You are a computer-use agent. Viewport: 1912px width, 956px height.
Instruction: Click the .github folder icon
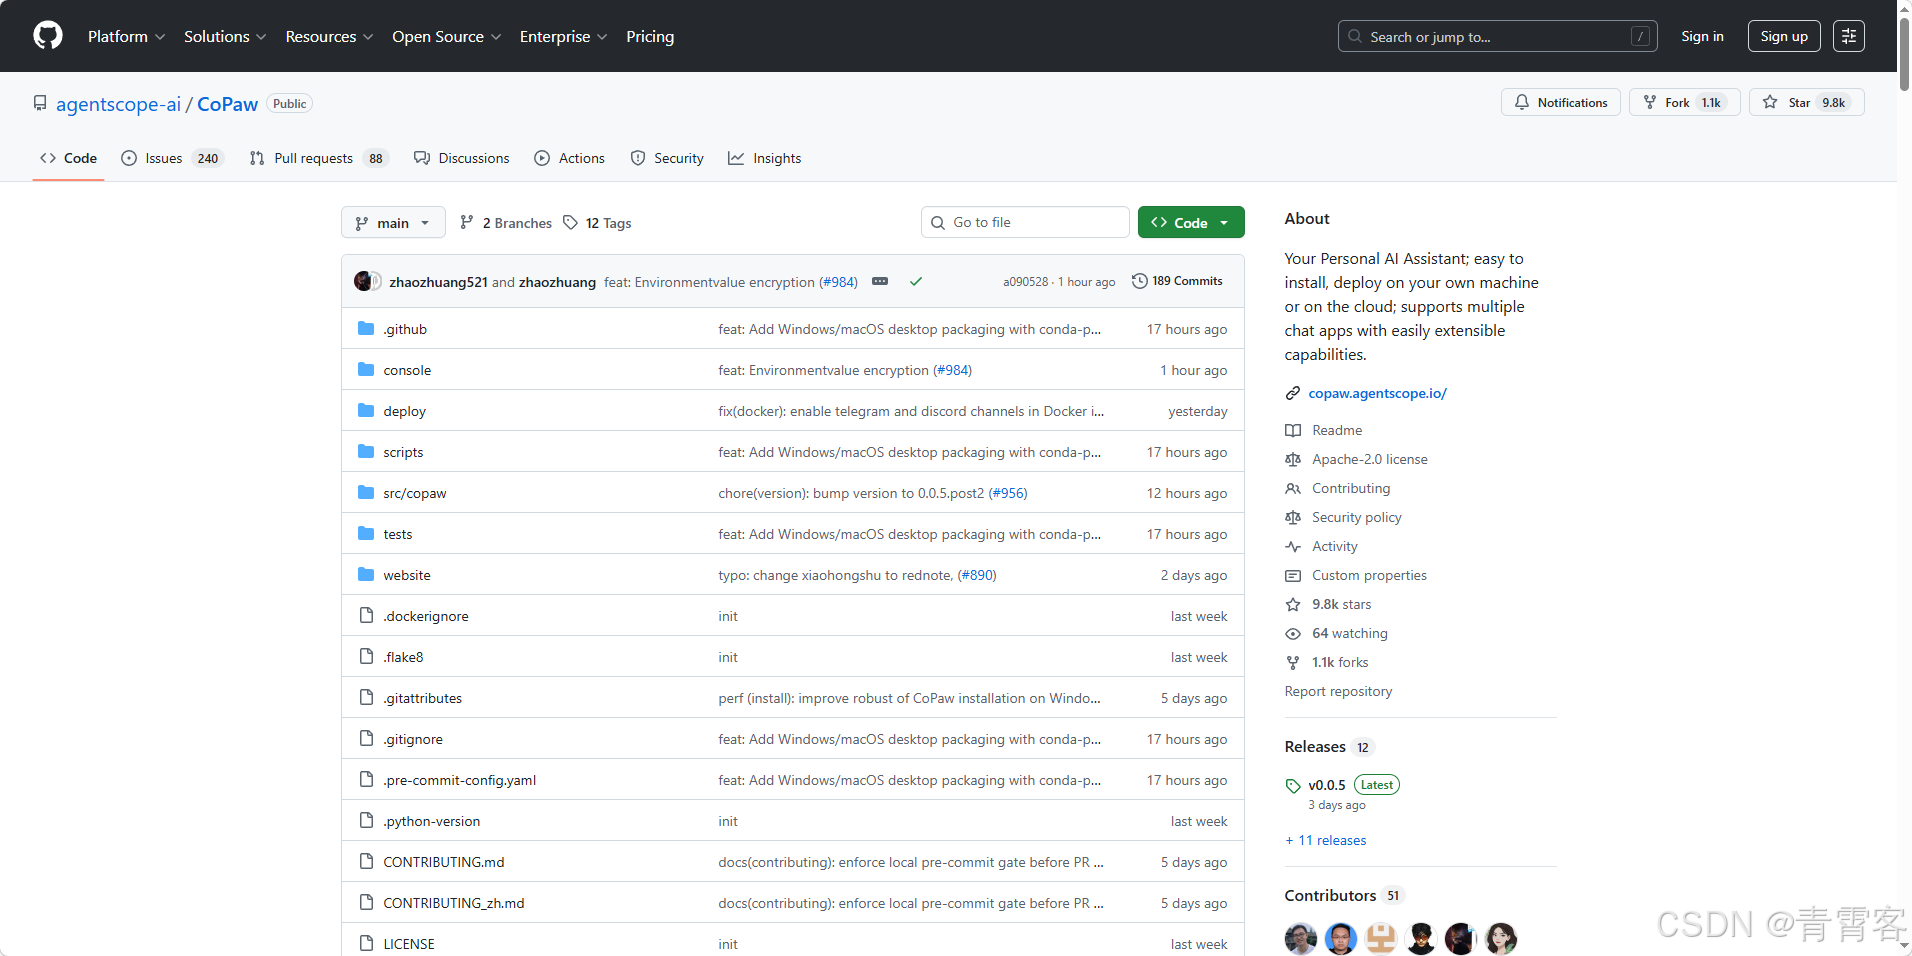click(366, 329)
